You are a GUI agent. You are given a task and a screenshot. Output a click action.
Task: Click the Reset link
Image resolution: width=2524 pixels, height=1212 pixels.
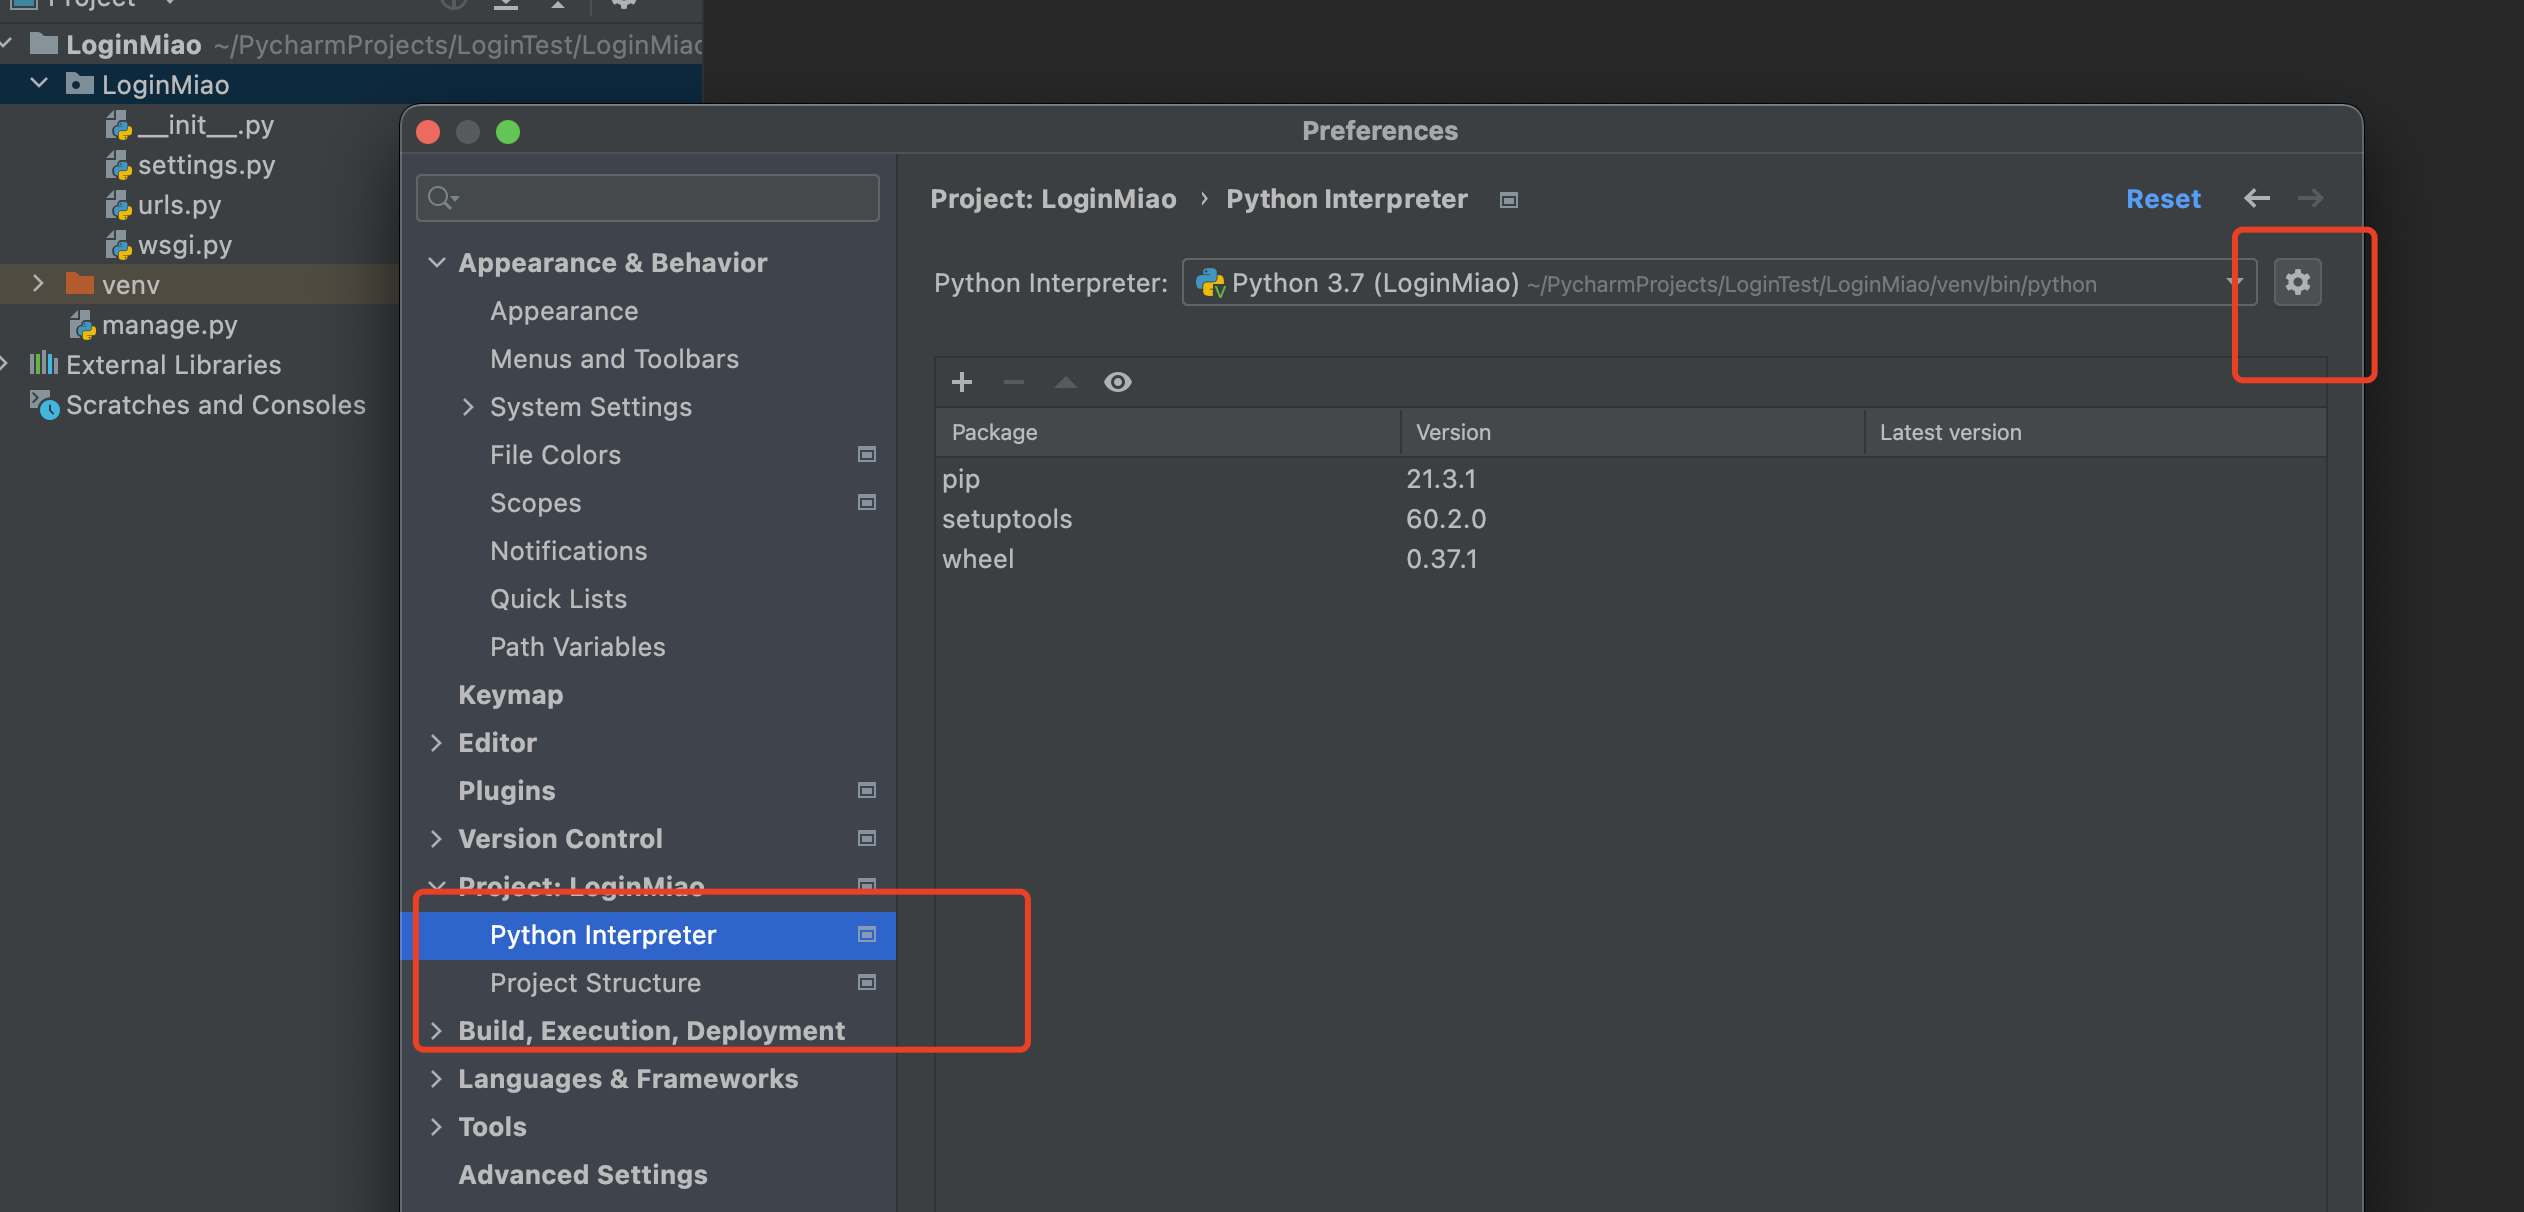(x=2163, y=199)
